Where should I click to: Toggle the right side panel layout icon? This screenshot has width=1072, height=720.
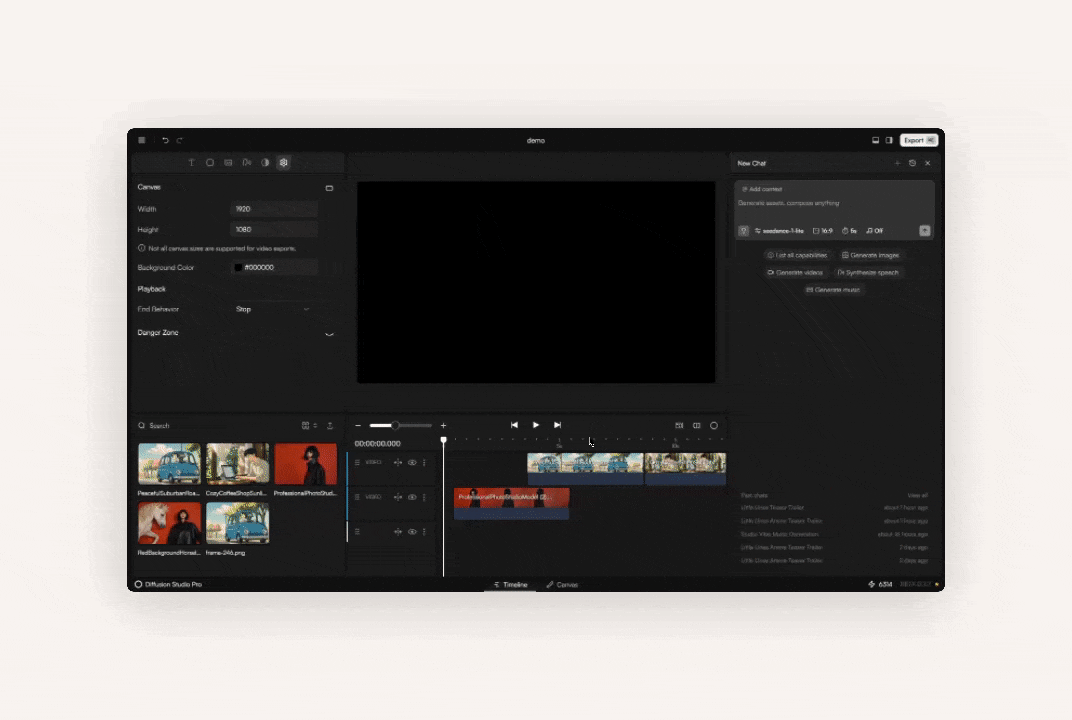[889, 140]
